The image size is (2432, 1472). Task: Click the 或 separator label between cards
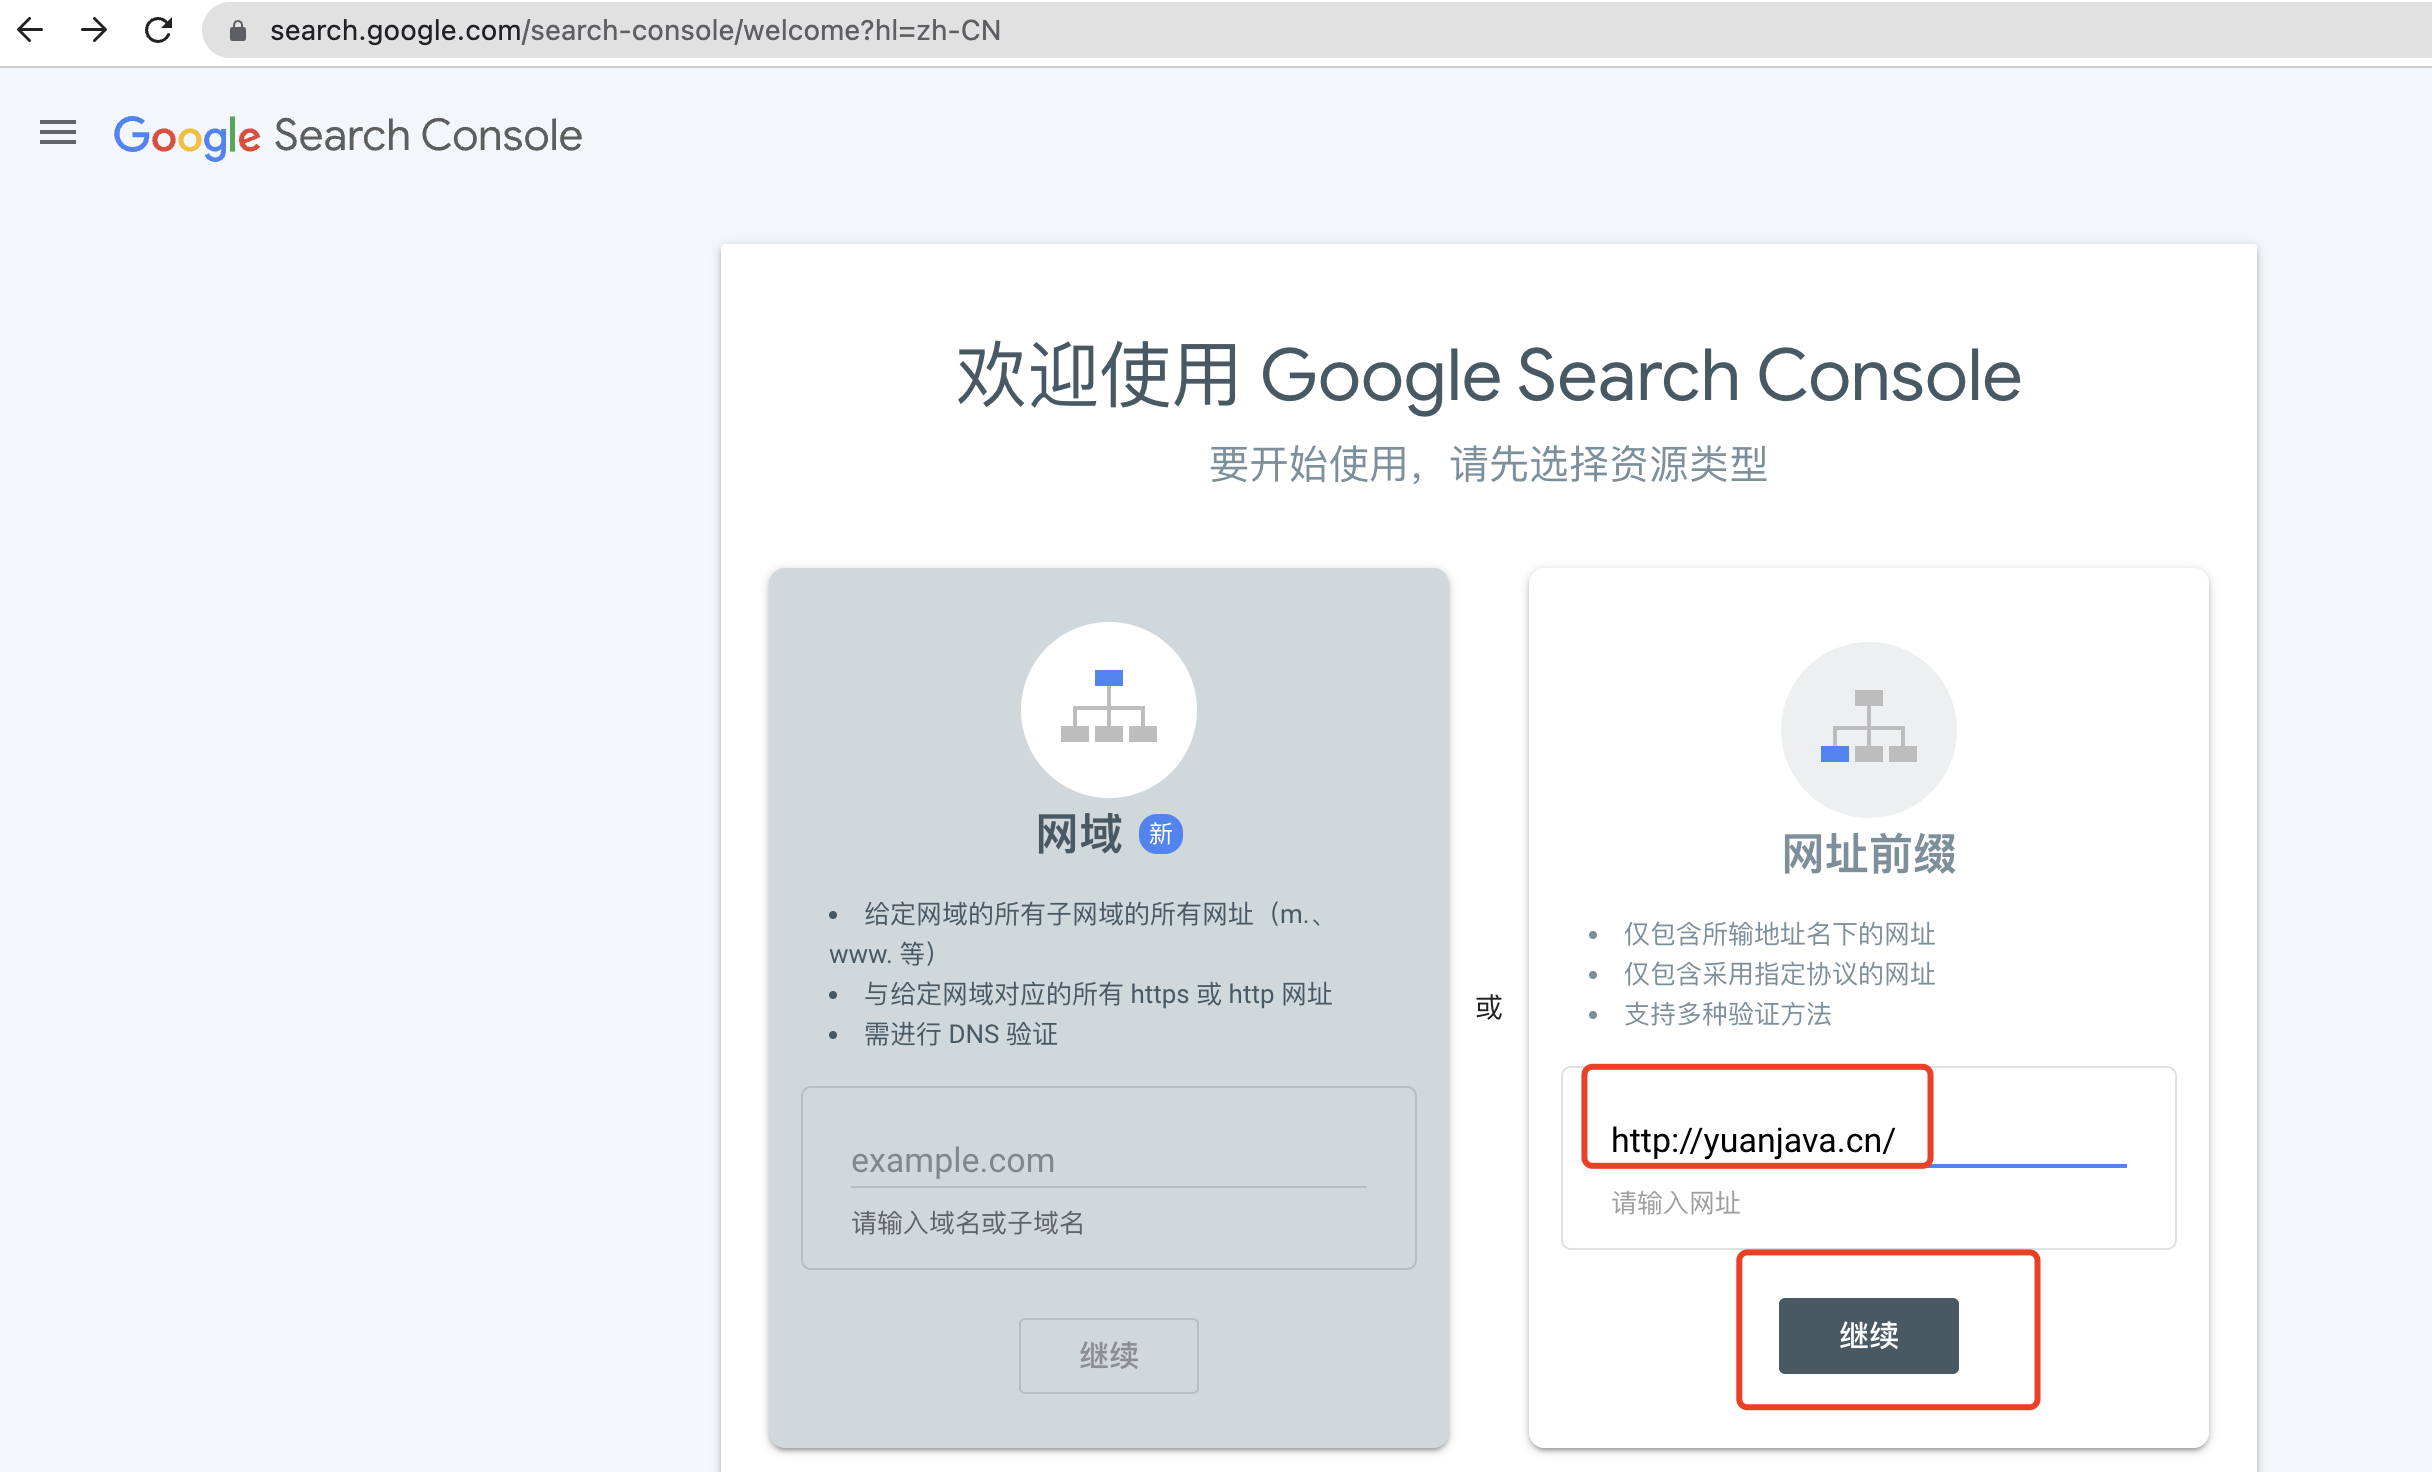tap(1488, 1007)
